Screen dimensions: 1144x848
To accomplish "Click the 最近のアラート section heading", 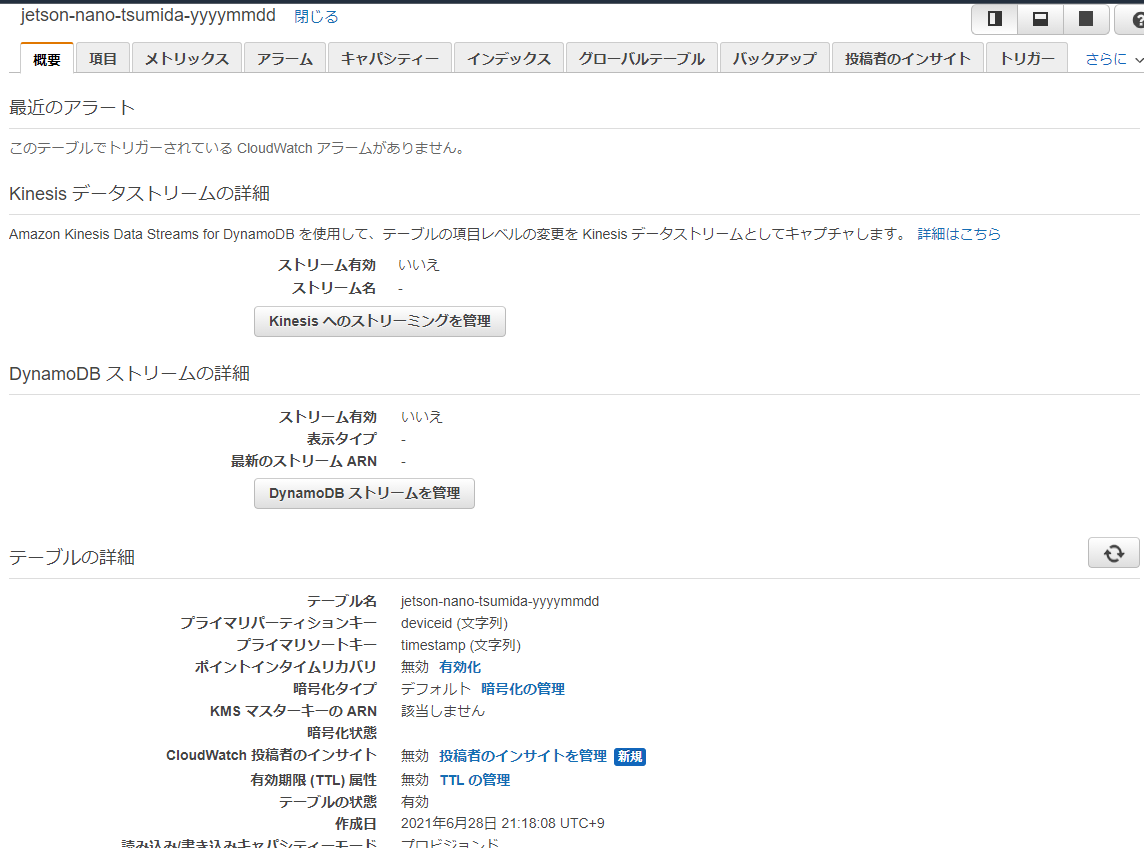I will 72,107.
